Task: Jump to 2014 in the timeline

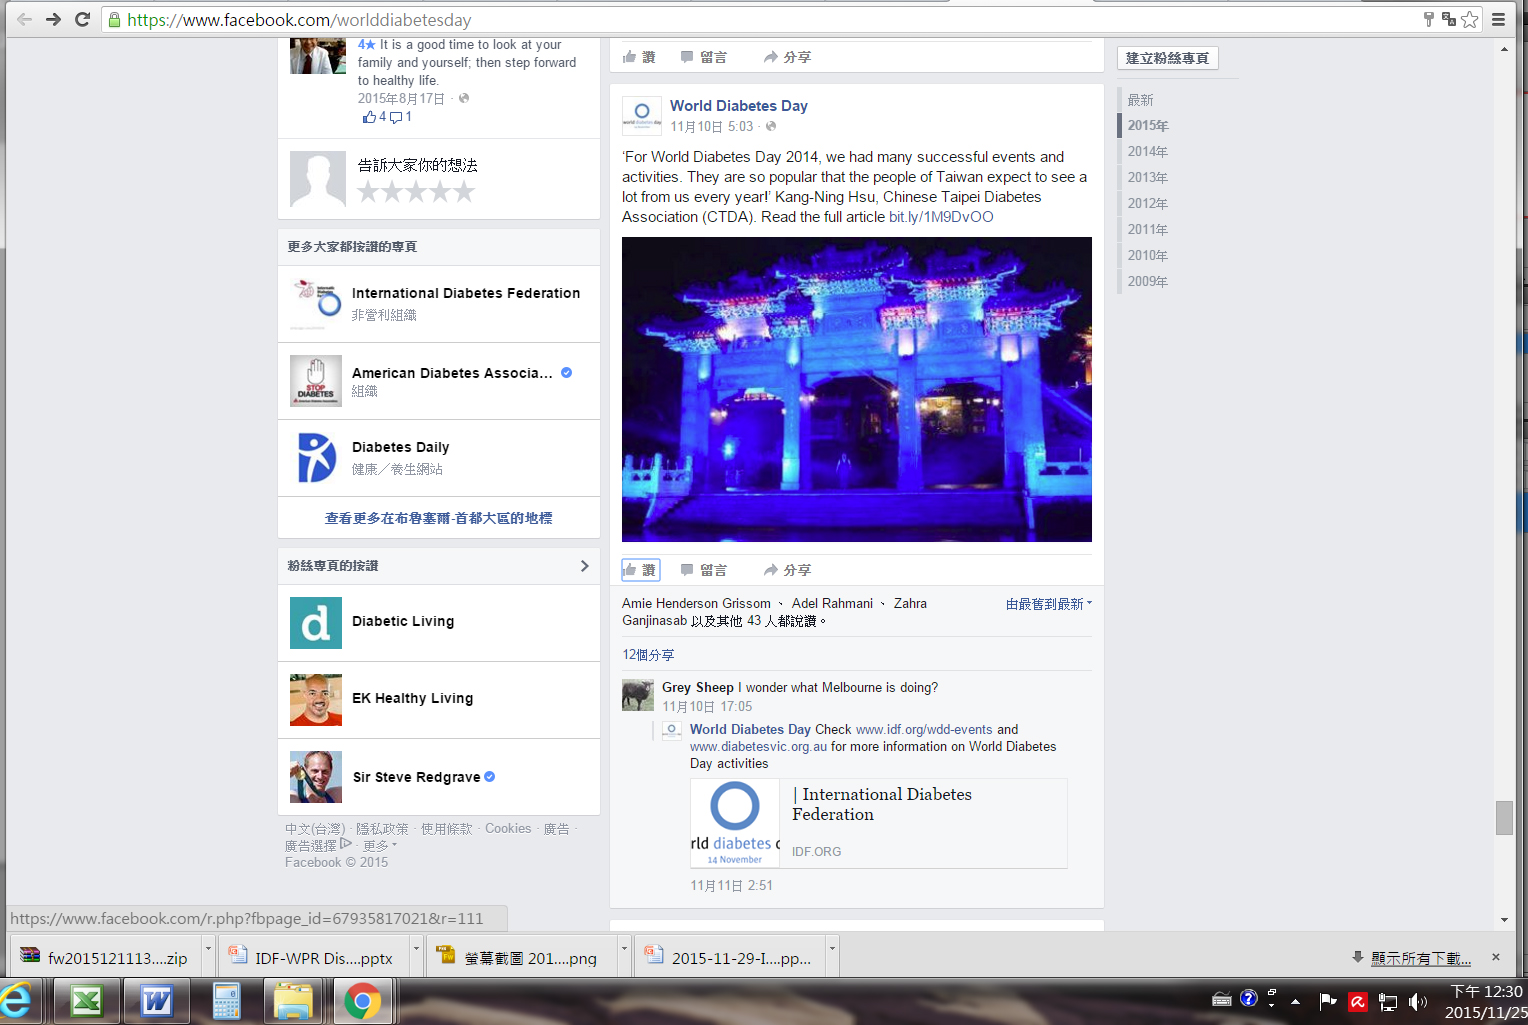Action: pos(1148,151)
